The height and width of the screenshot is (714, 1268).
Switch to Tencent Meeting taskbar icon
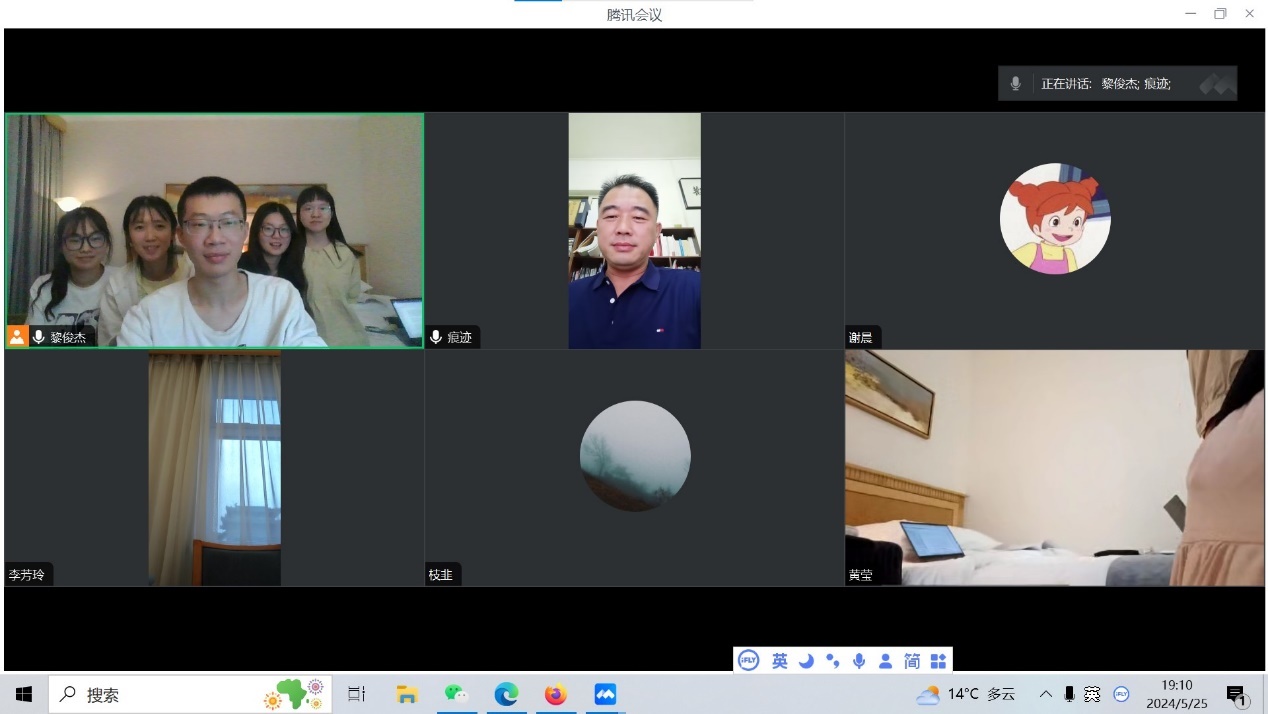[x=605, y=694]
